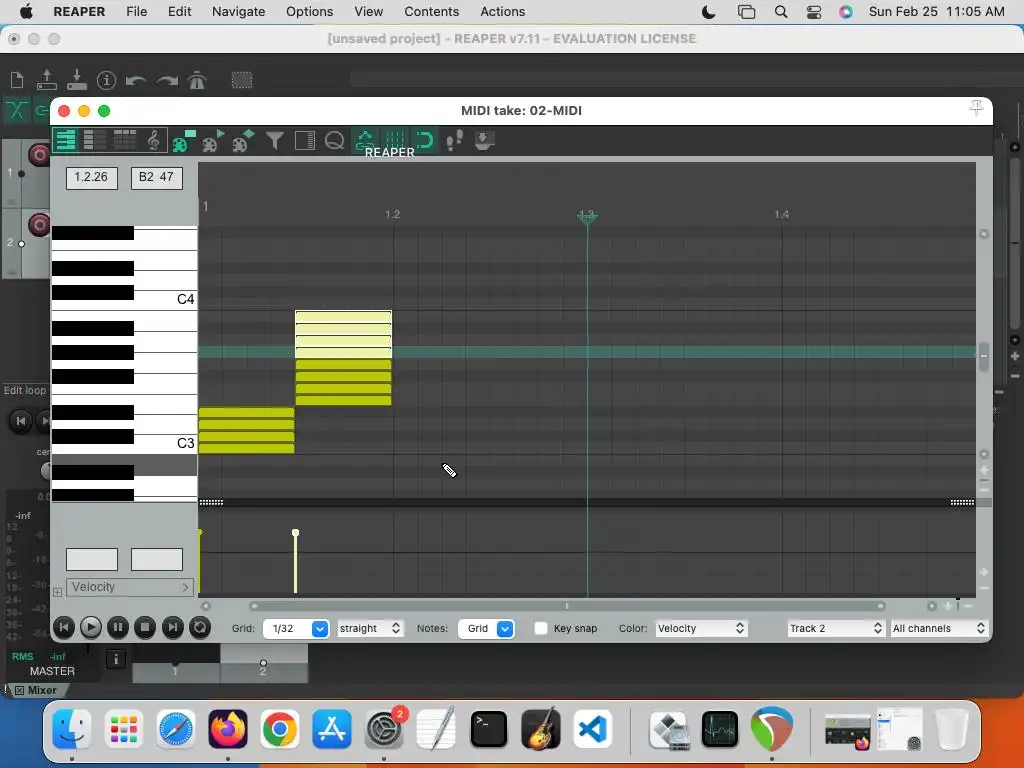The height and width of the screenshot is (768, 1024).
Task: Click Undo arrow in main toolbar
Action: (x=136, y=80)
